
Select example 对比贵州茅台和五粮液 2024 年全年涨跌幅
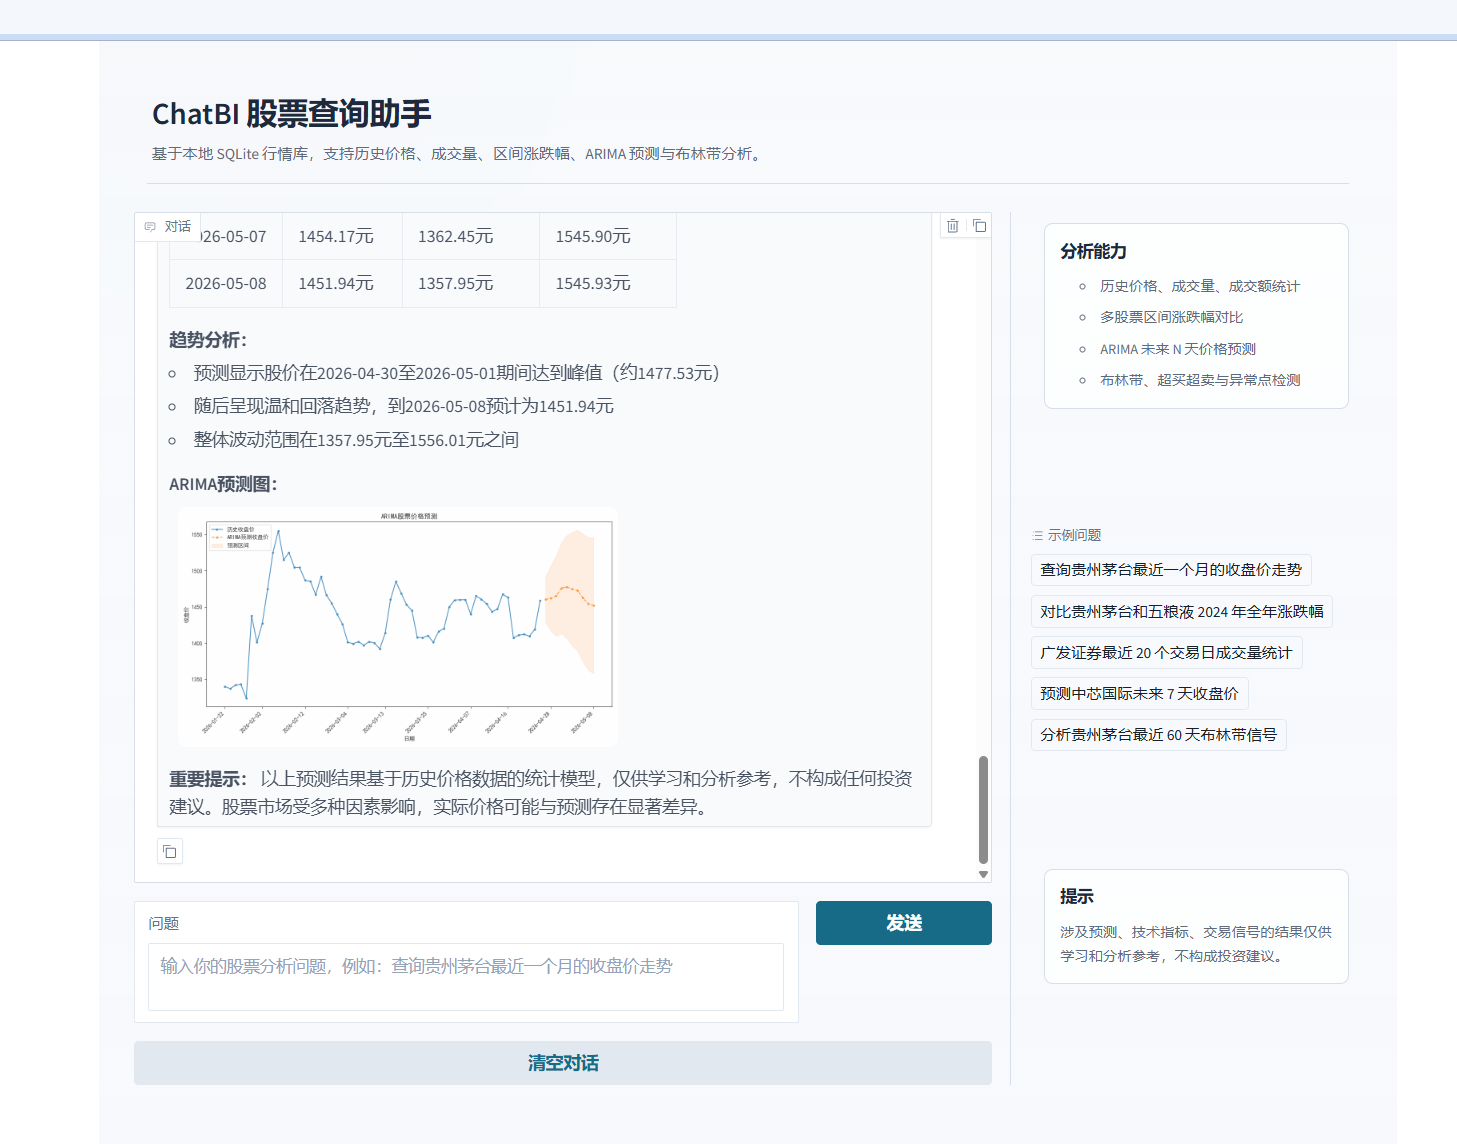pyautogui.click(x=1182, y=611)
